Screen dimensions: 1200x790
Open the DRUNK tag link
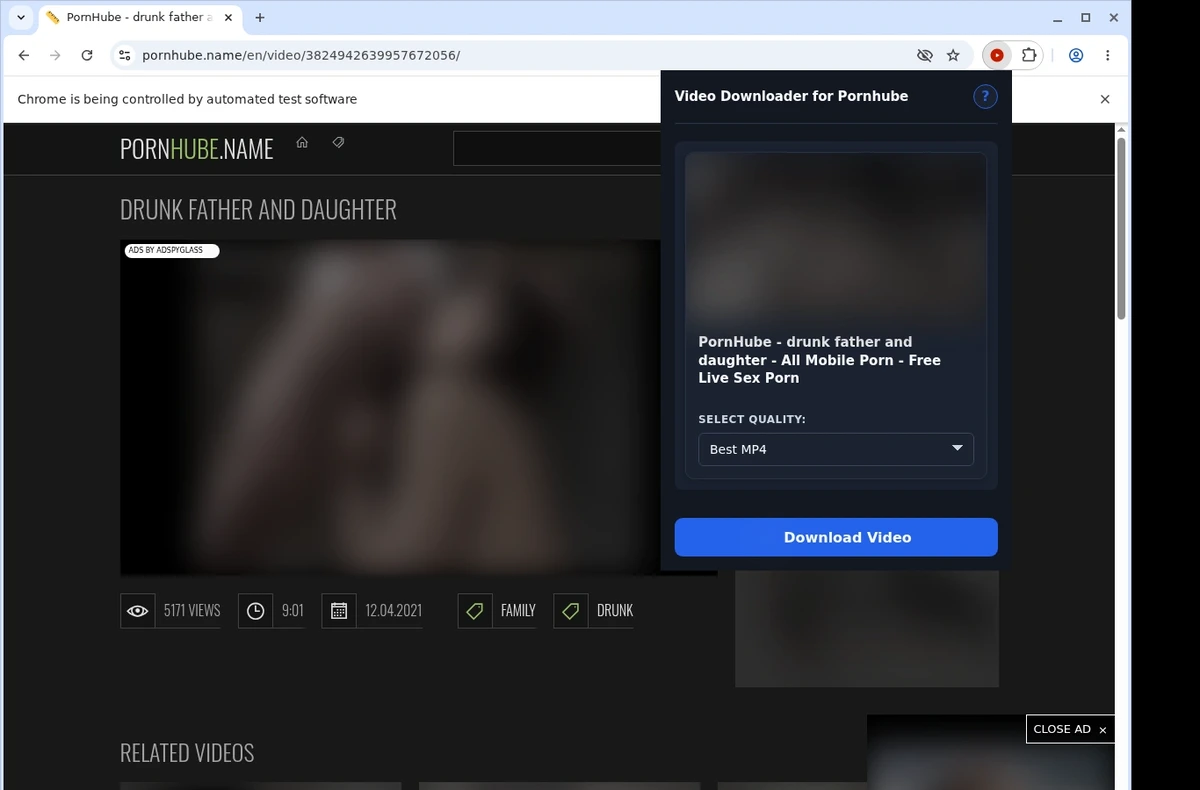click(615, 610)
